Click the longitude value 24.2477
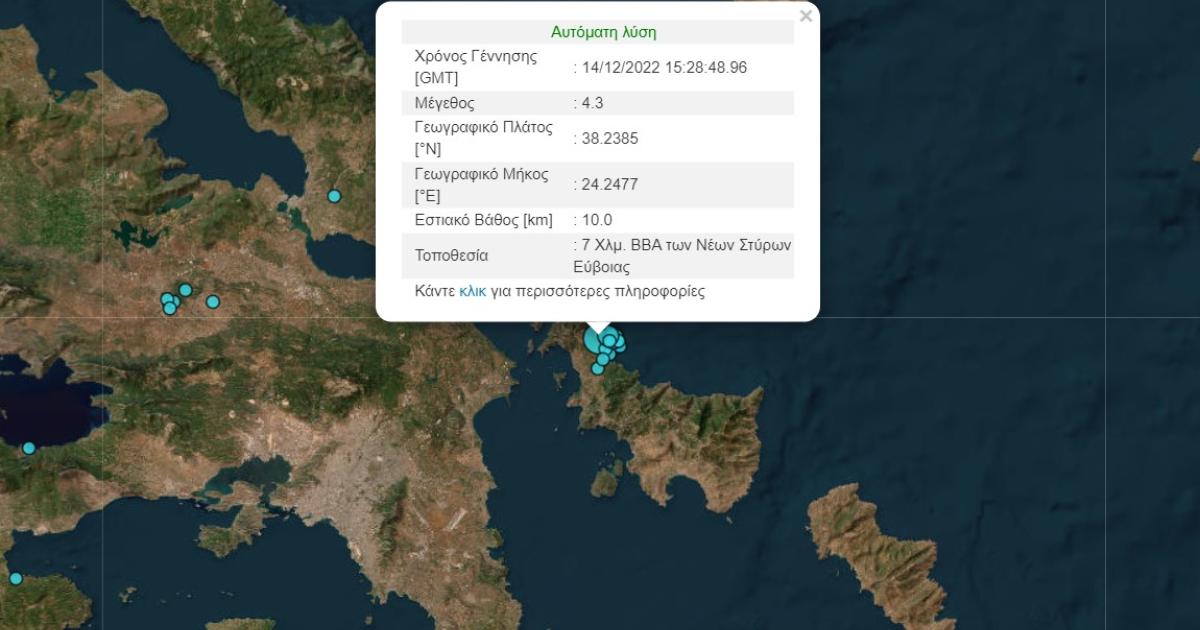 tap(609, 184)
